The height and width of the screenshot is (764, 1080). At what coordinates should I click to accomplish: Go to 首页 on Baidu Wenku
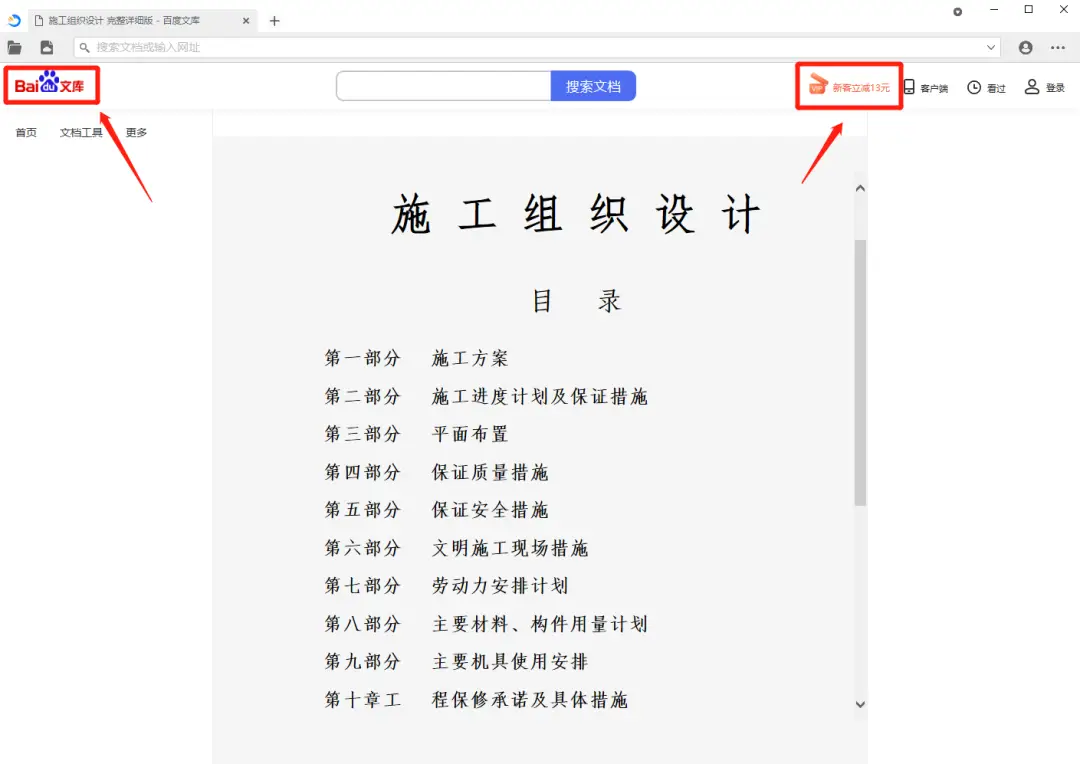pyautogui.click(x=25, y=131)
